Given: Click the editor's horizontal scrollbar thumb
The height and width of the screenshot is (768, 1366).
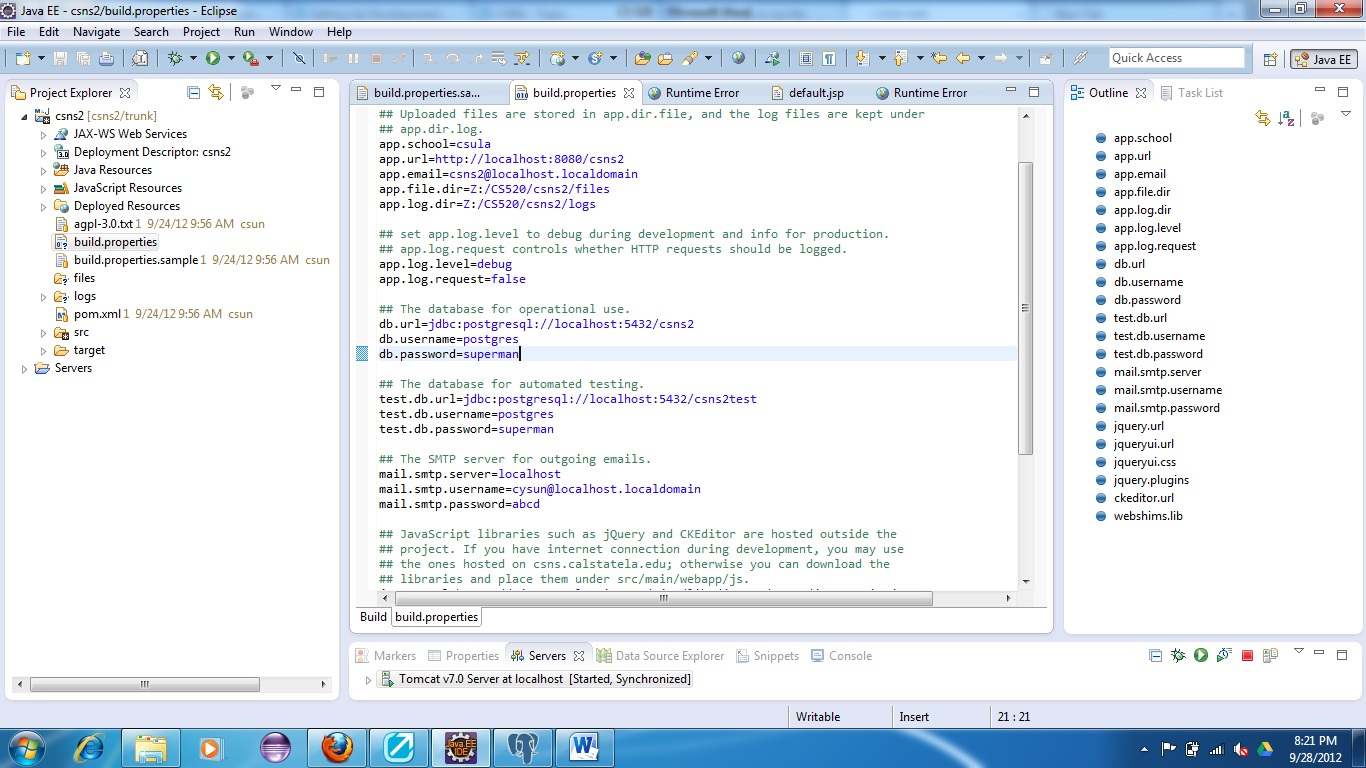Looking at the screenshot, I should [x=663, y=599].
